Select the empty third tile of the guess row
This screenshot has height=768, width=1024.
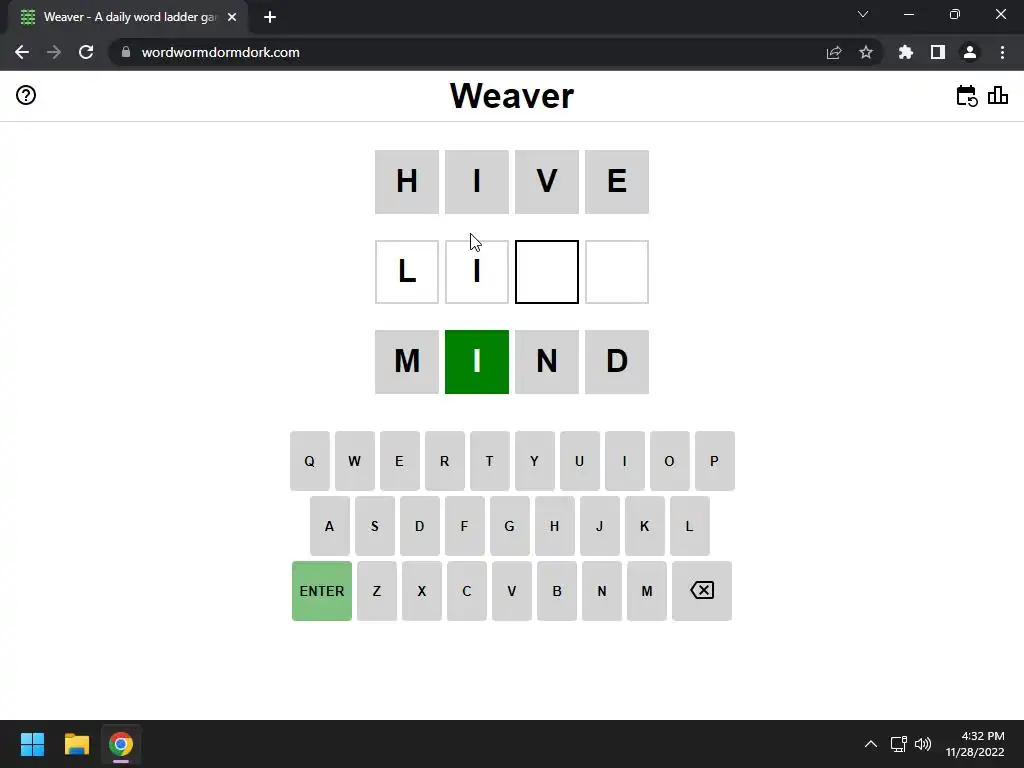tap(547, 272)
